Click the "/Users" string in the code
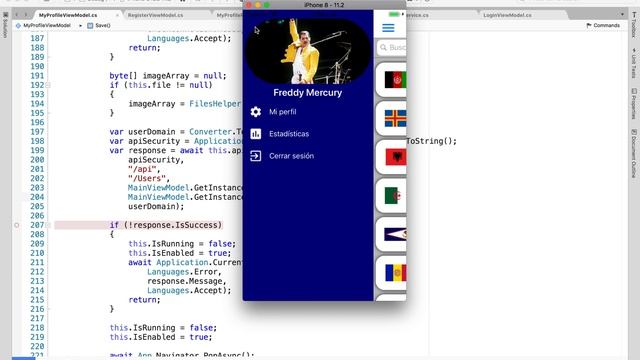 pyautogui.click(x=146, y=178)
